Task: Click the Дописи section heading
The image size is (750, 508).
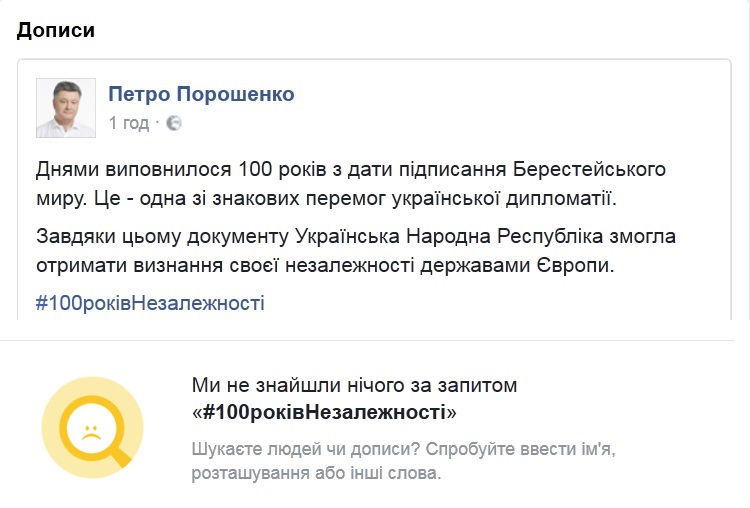Action: click(56, 30)
